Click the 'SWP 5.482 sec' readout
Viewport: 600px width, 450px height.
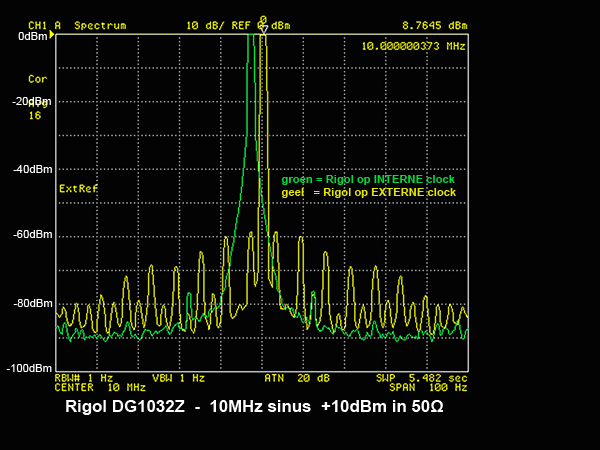421,378
